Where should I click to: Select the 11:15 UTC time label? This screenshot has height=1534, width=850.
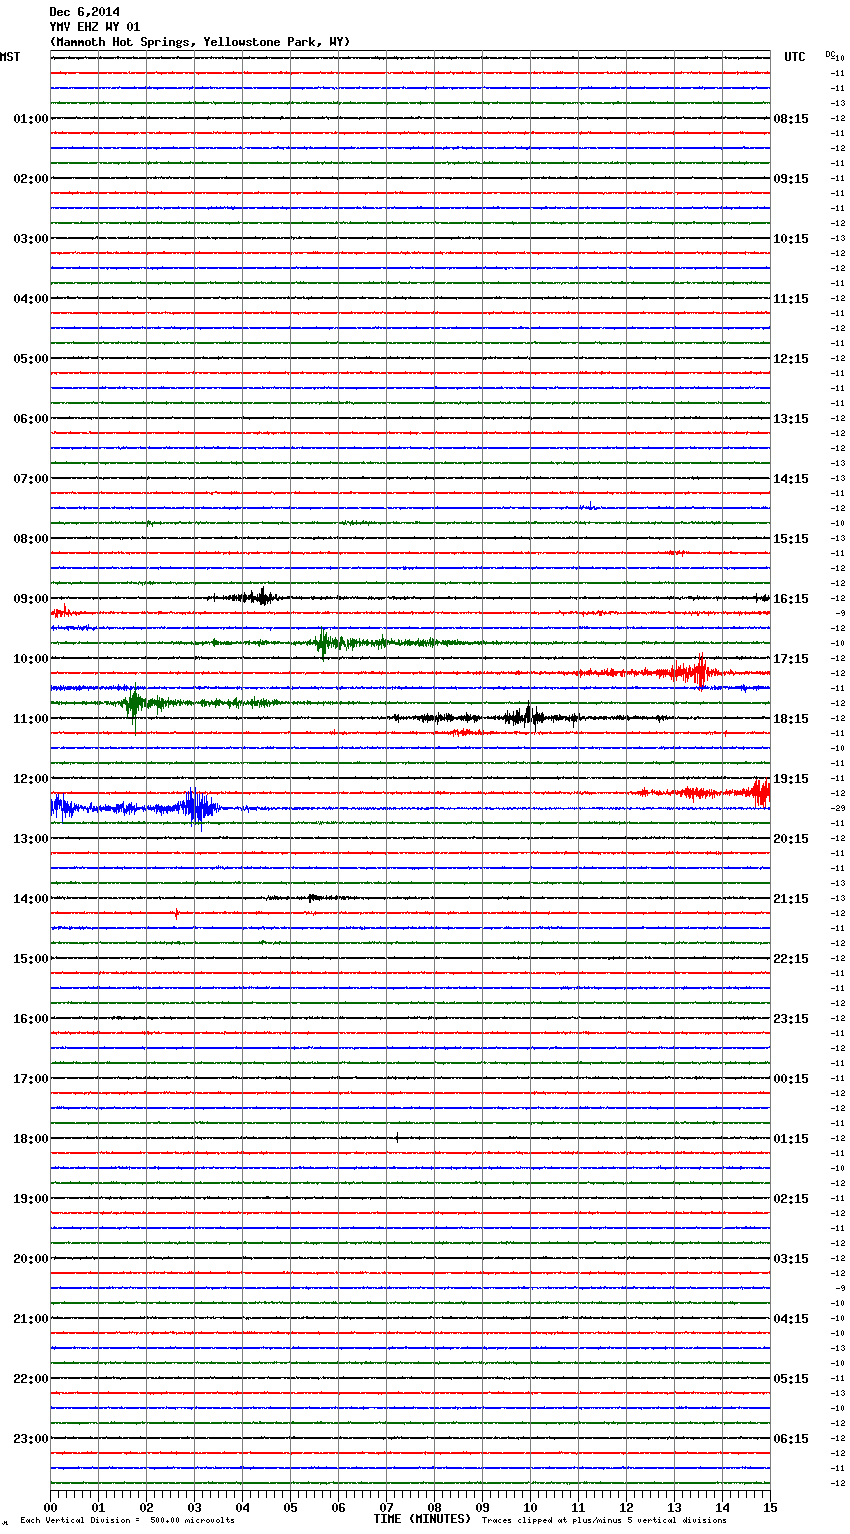click(791, 299)
